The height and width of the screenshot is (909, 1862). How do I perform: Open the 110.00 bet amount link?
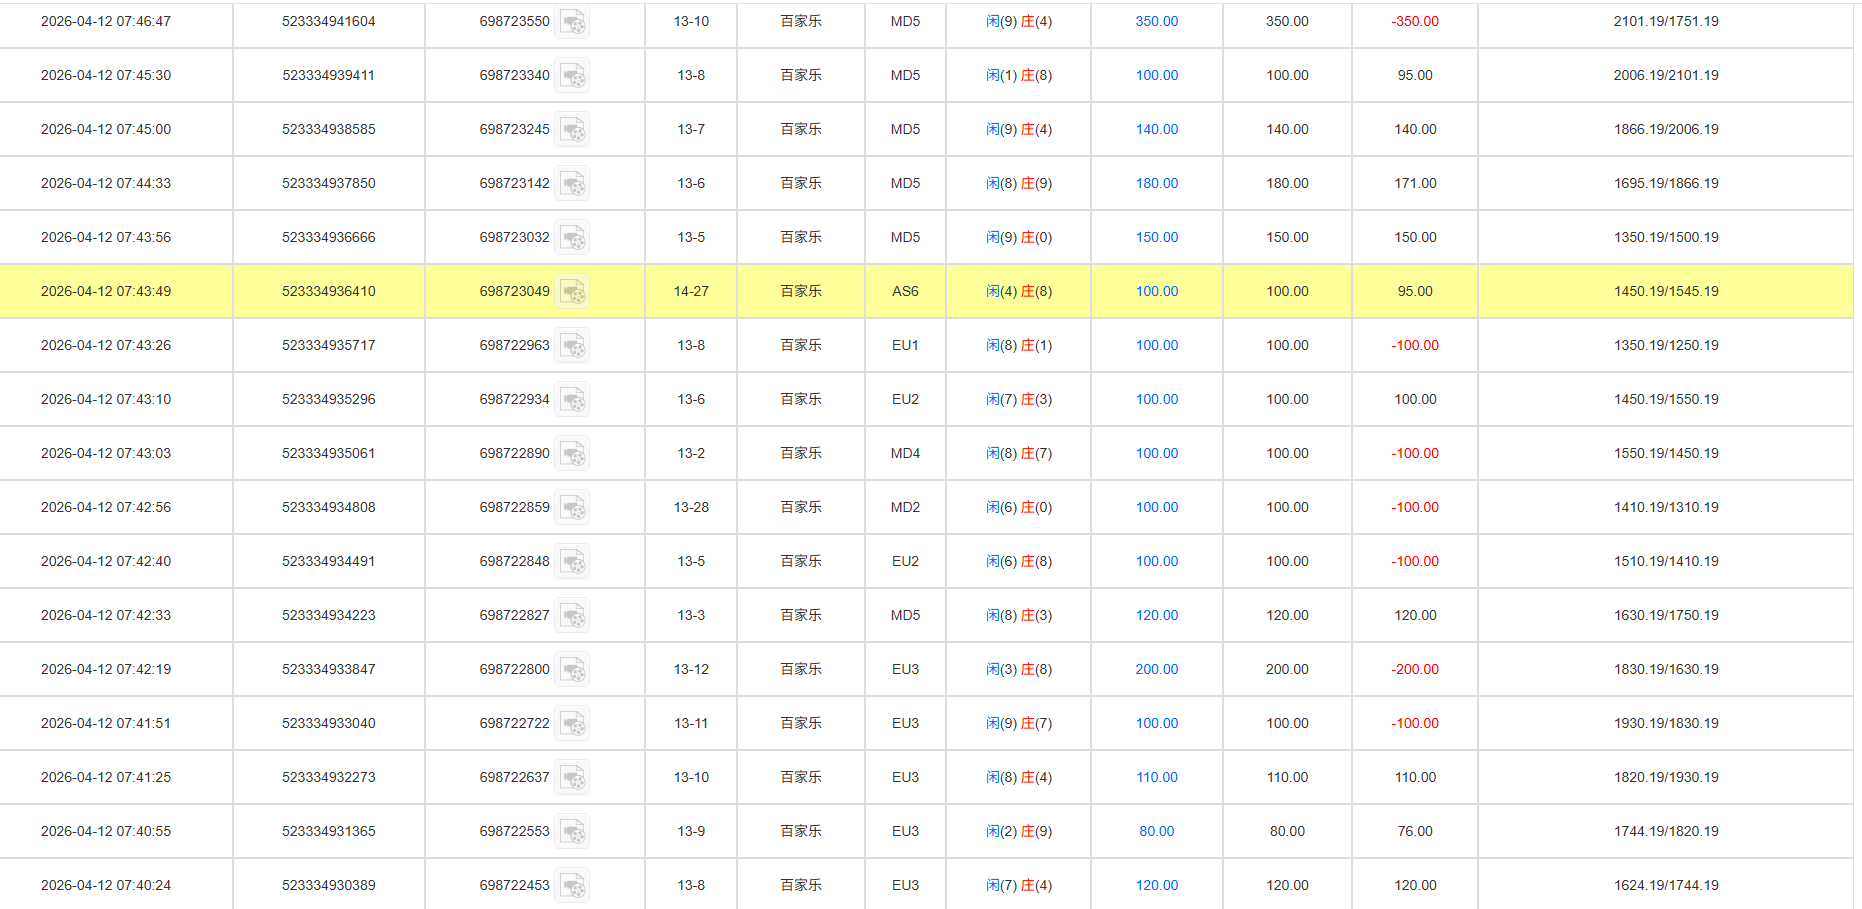click(1156, 777)
